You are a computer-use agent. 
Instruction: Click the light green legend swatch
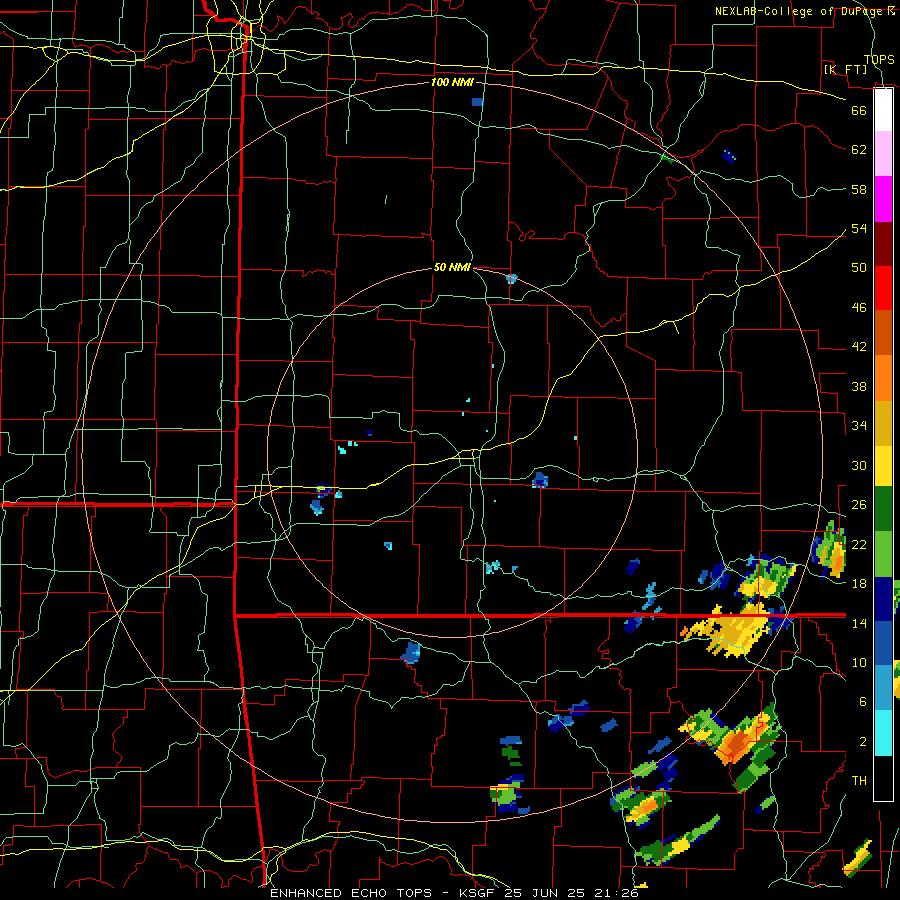(883, 554)
